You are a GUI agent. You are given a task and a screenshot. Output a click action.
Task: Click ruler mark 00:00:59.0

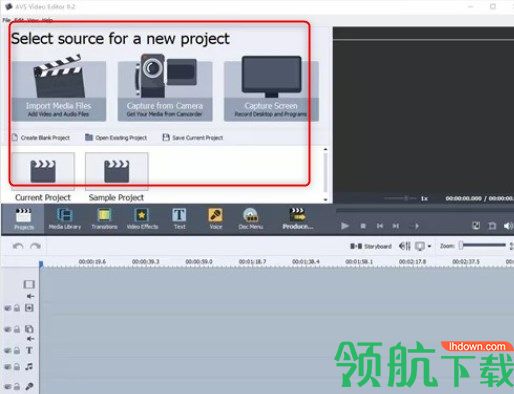(x=199, y=262)
